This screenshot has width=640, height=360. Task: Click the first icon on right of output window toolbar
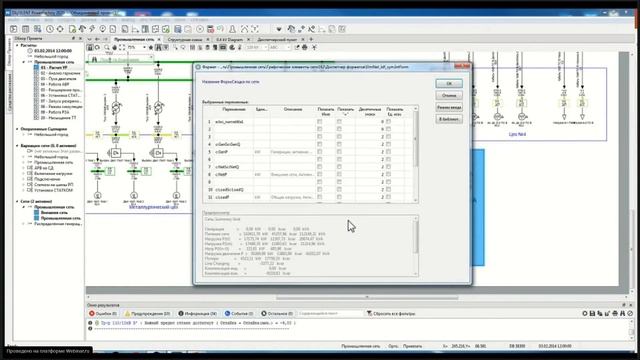pos(584,313)
